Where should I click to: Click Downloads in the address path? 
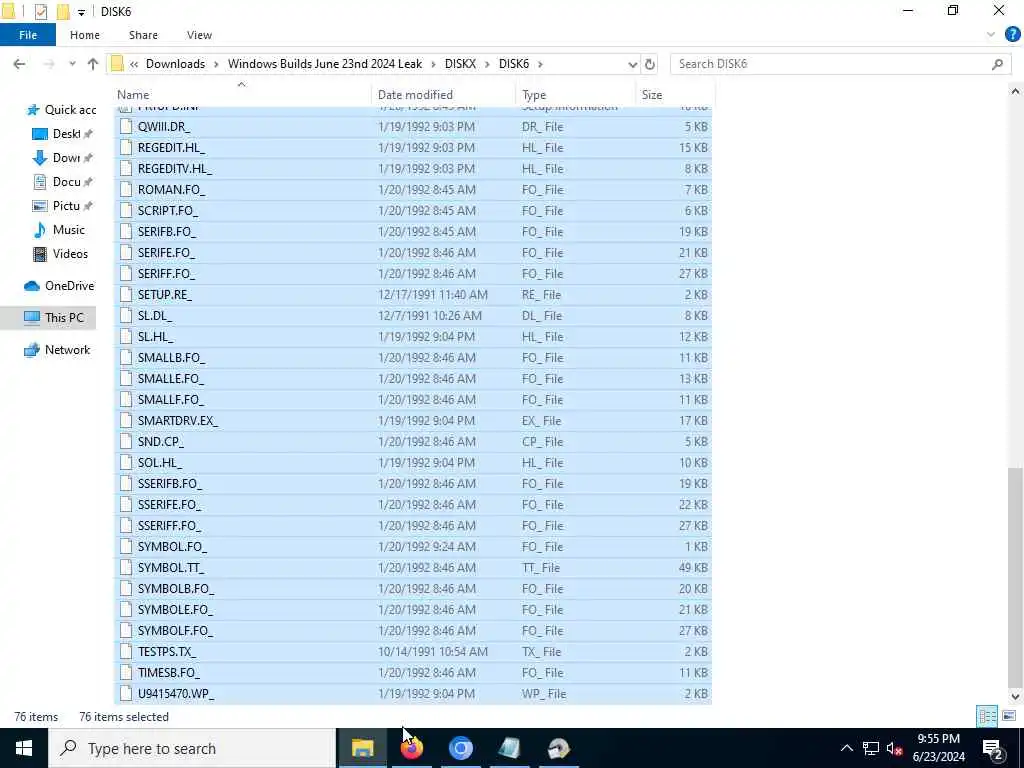175,64
